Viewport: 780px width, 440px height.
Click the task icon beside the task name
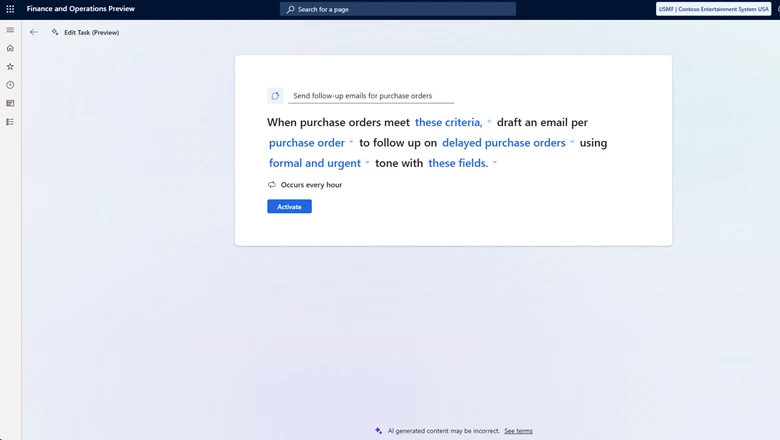[x=275, y=96]
